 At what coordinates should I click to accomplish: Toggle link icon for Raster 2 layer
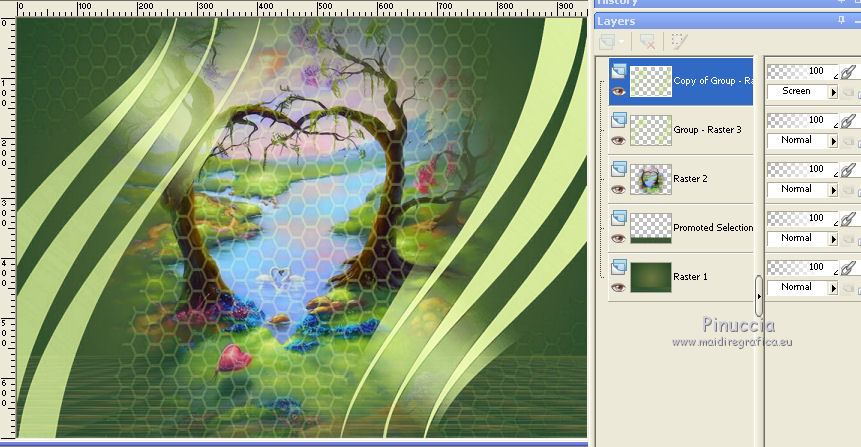coord(848,170)
